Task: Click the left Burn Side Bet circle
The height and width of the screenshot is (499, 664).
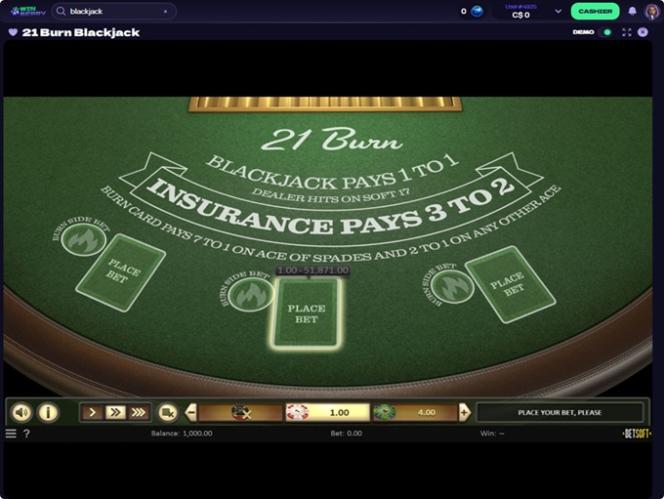Action: pos(83,238)
